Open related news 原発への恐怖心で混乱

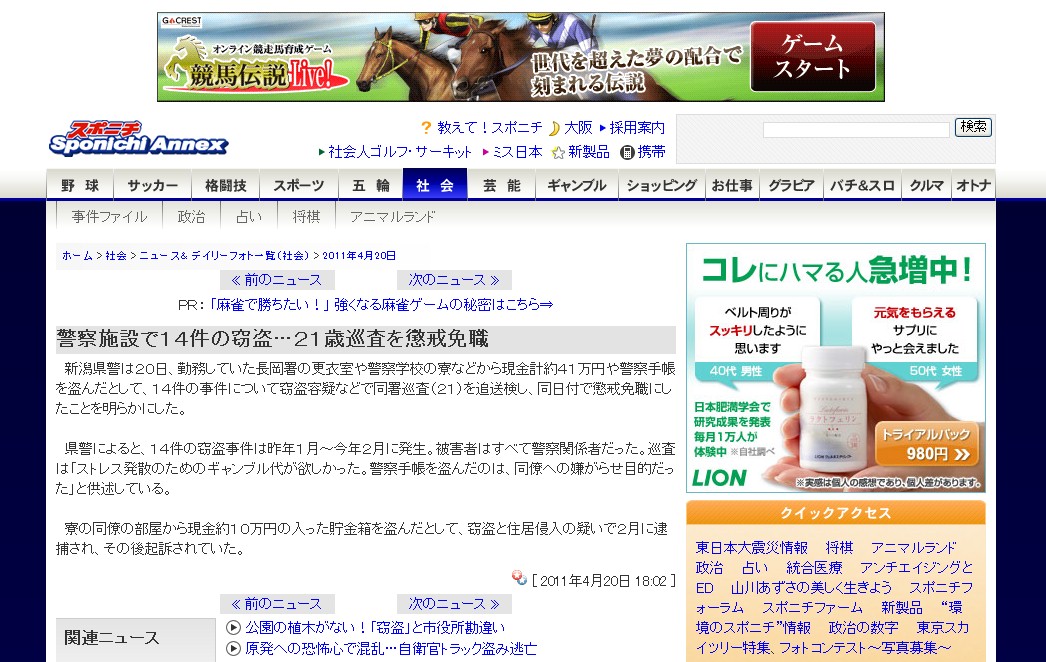(391, 648)
